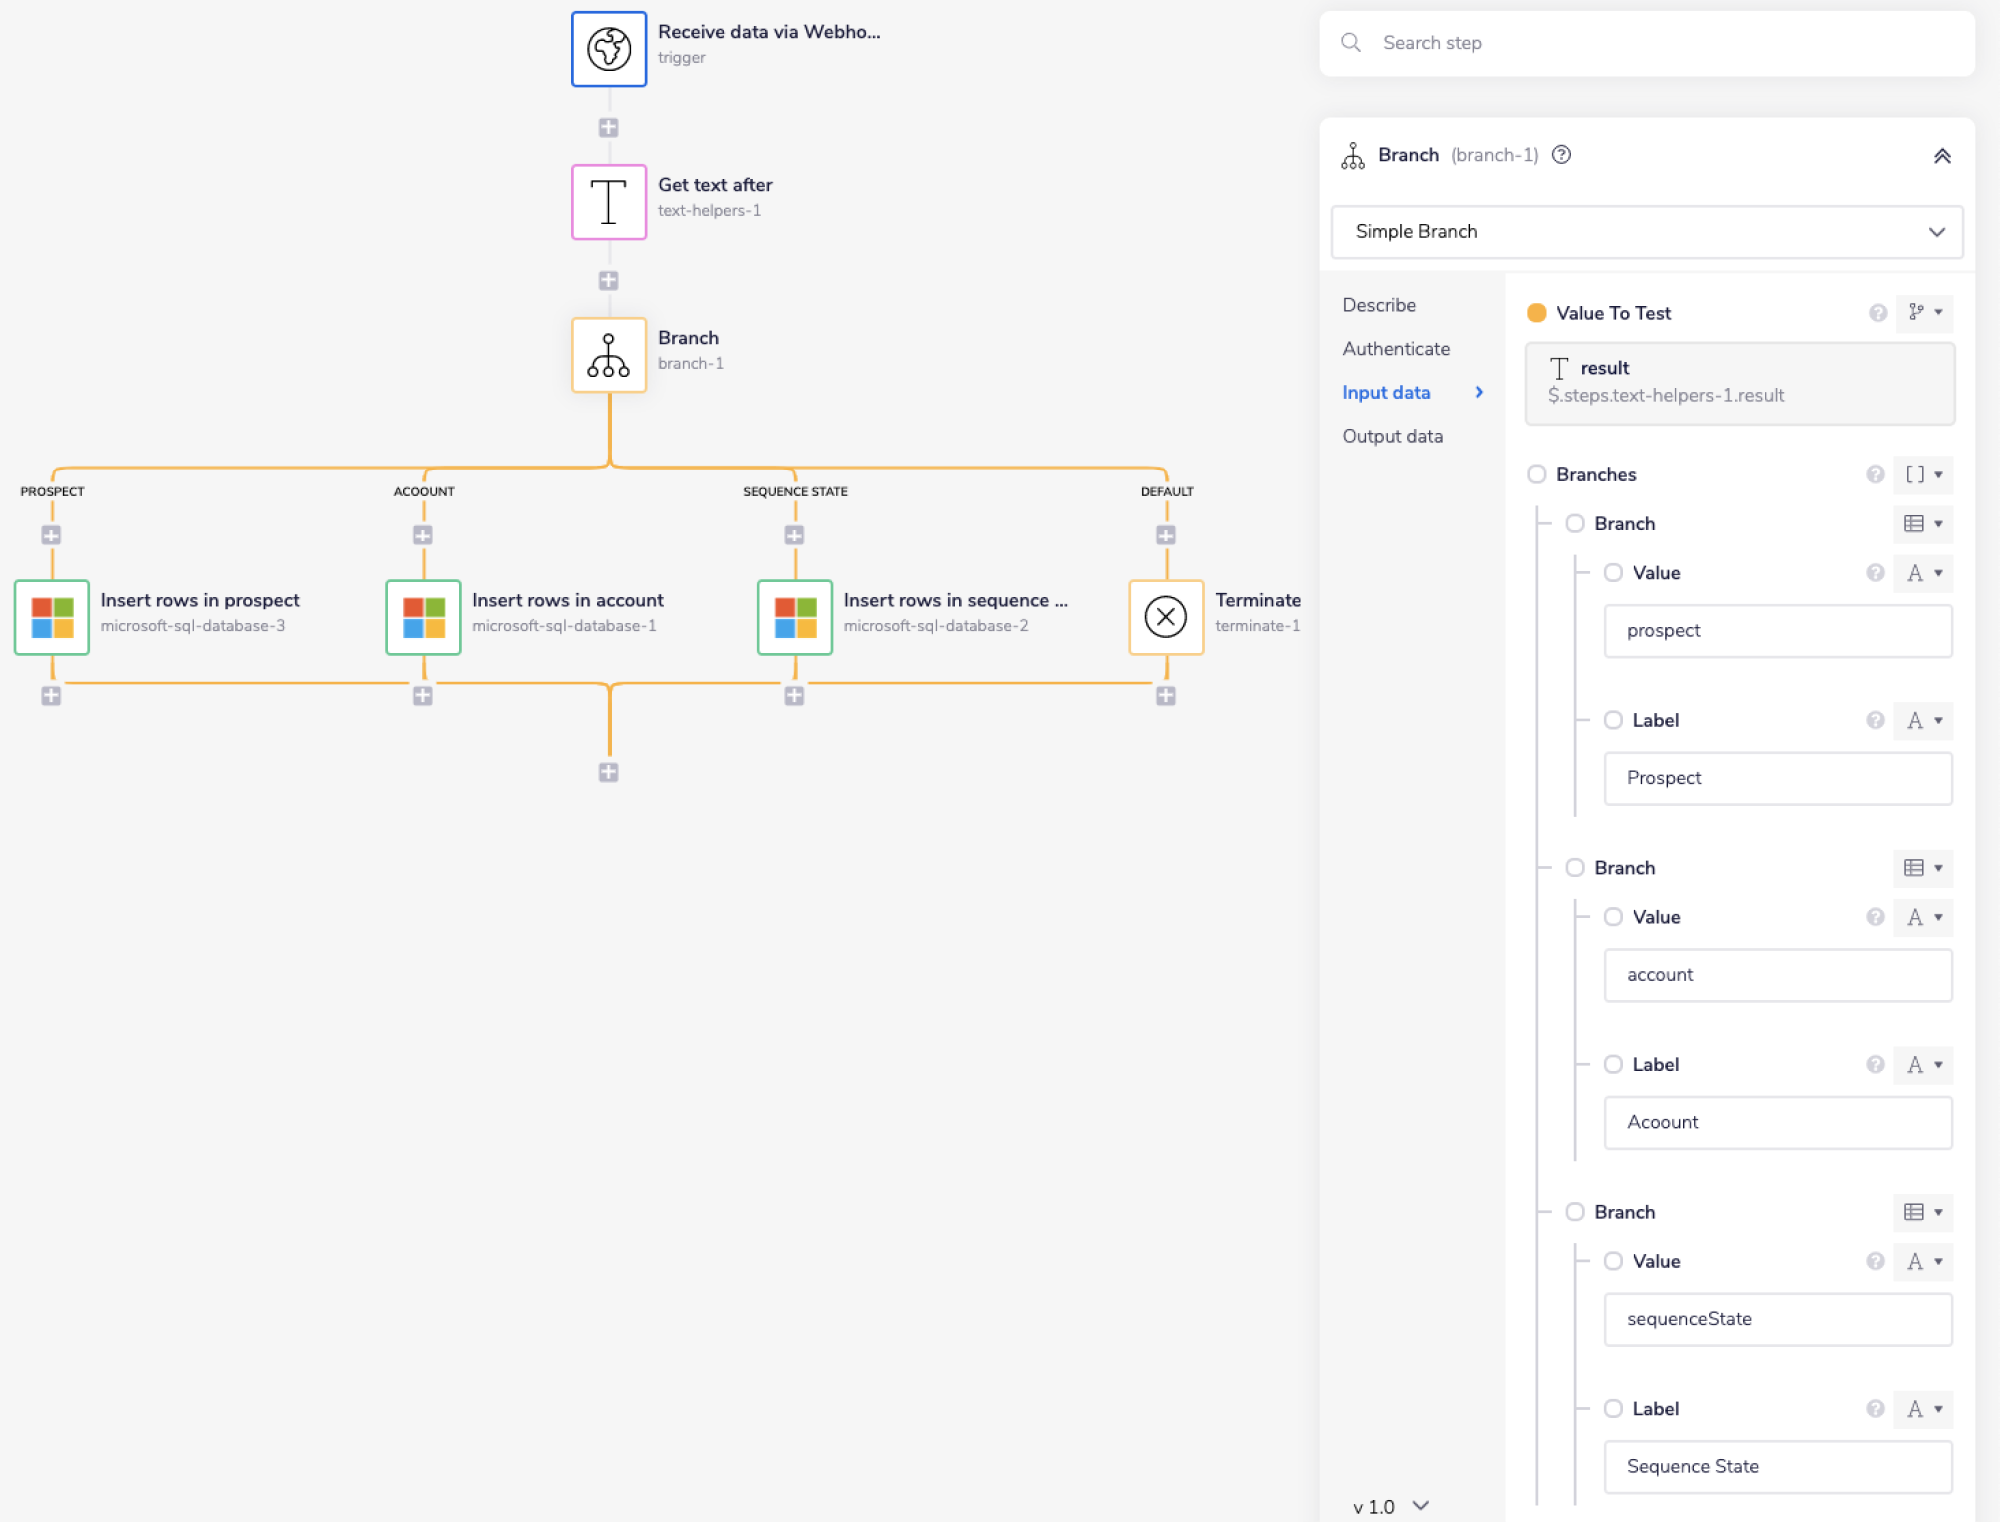Toggle the radio next to the prospect Value field
Viewport: 2000px width, 1522px height.
(1613, 572)
